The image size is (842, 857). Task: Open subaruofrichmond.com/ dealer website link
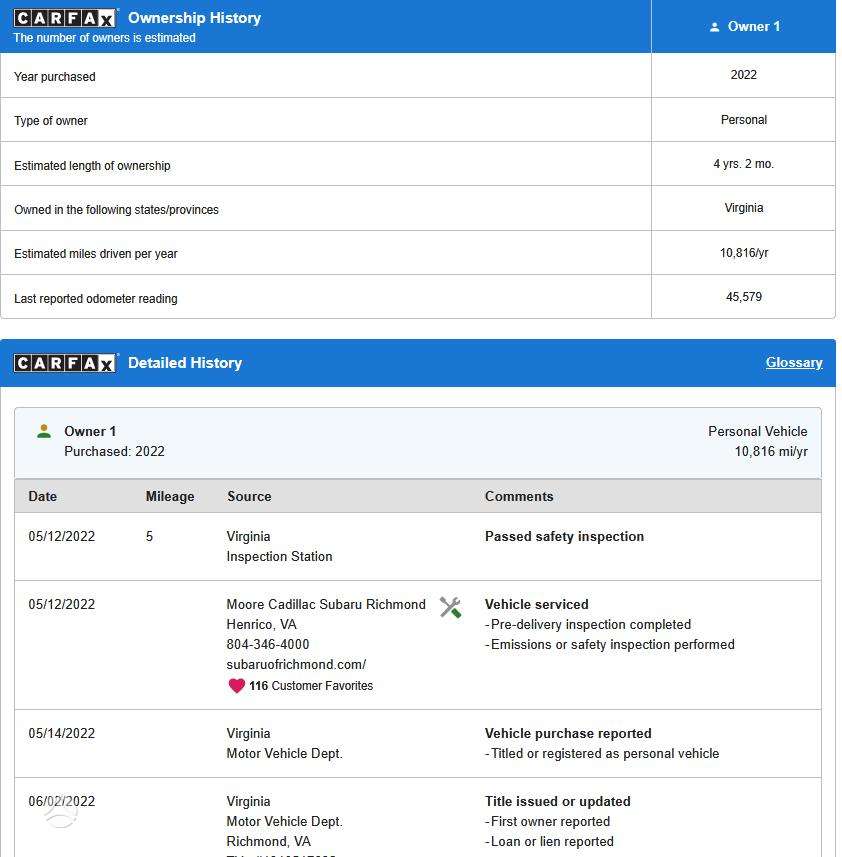tap(296, 665)
